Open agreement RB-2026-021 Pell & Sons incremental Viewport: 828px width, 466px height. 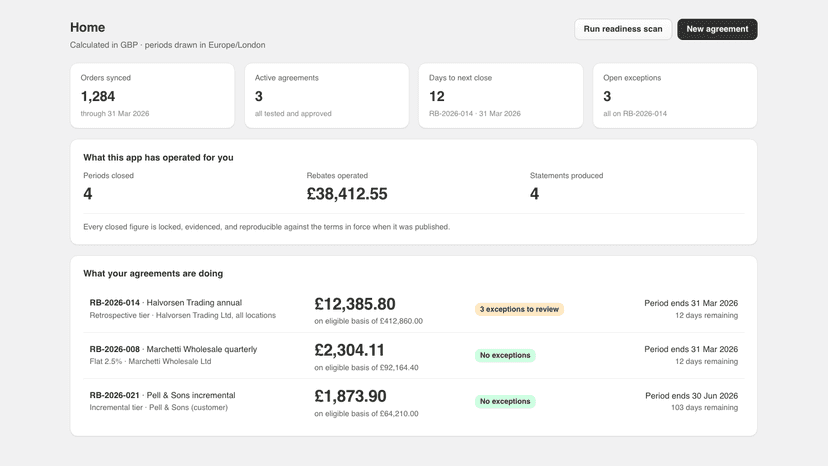(x=413, y=402)
